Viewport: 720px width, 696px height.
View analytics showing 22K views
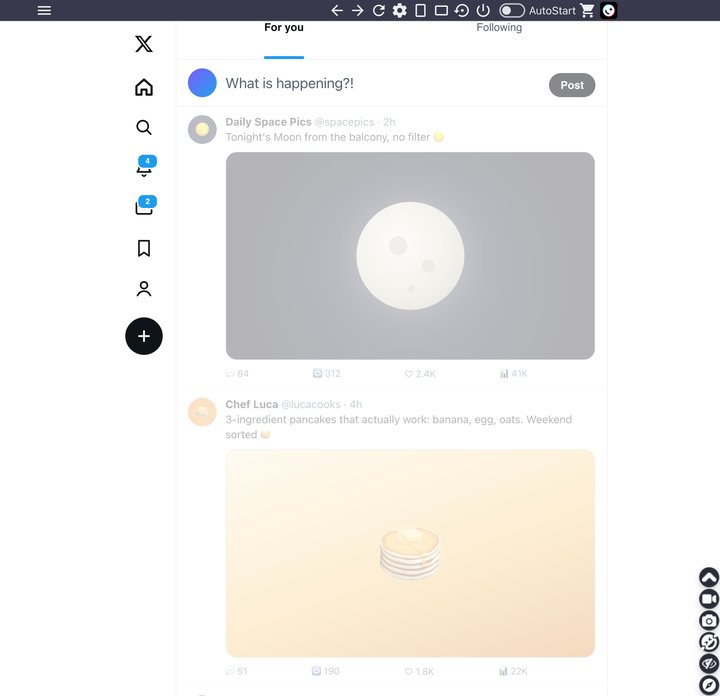pos(513,671)
